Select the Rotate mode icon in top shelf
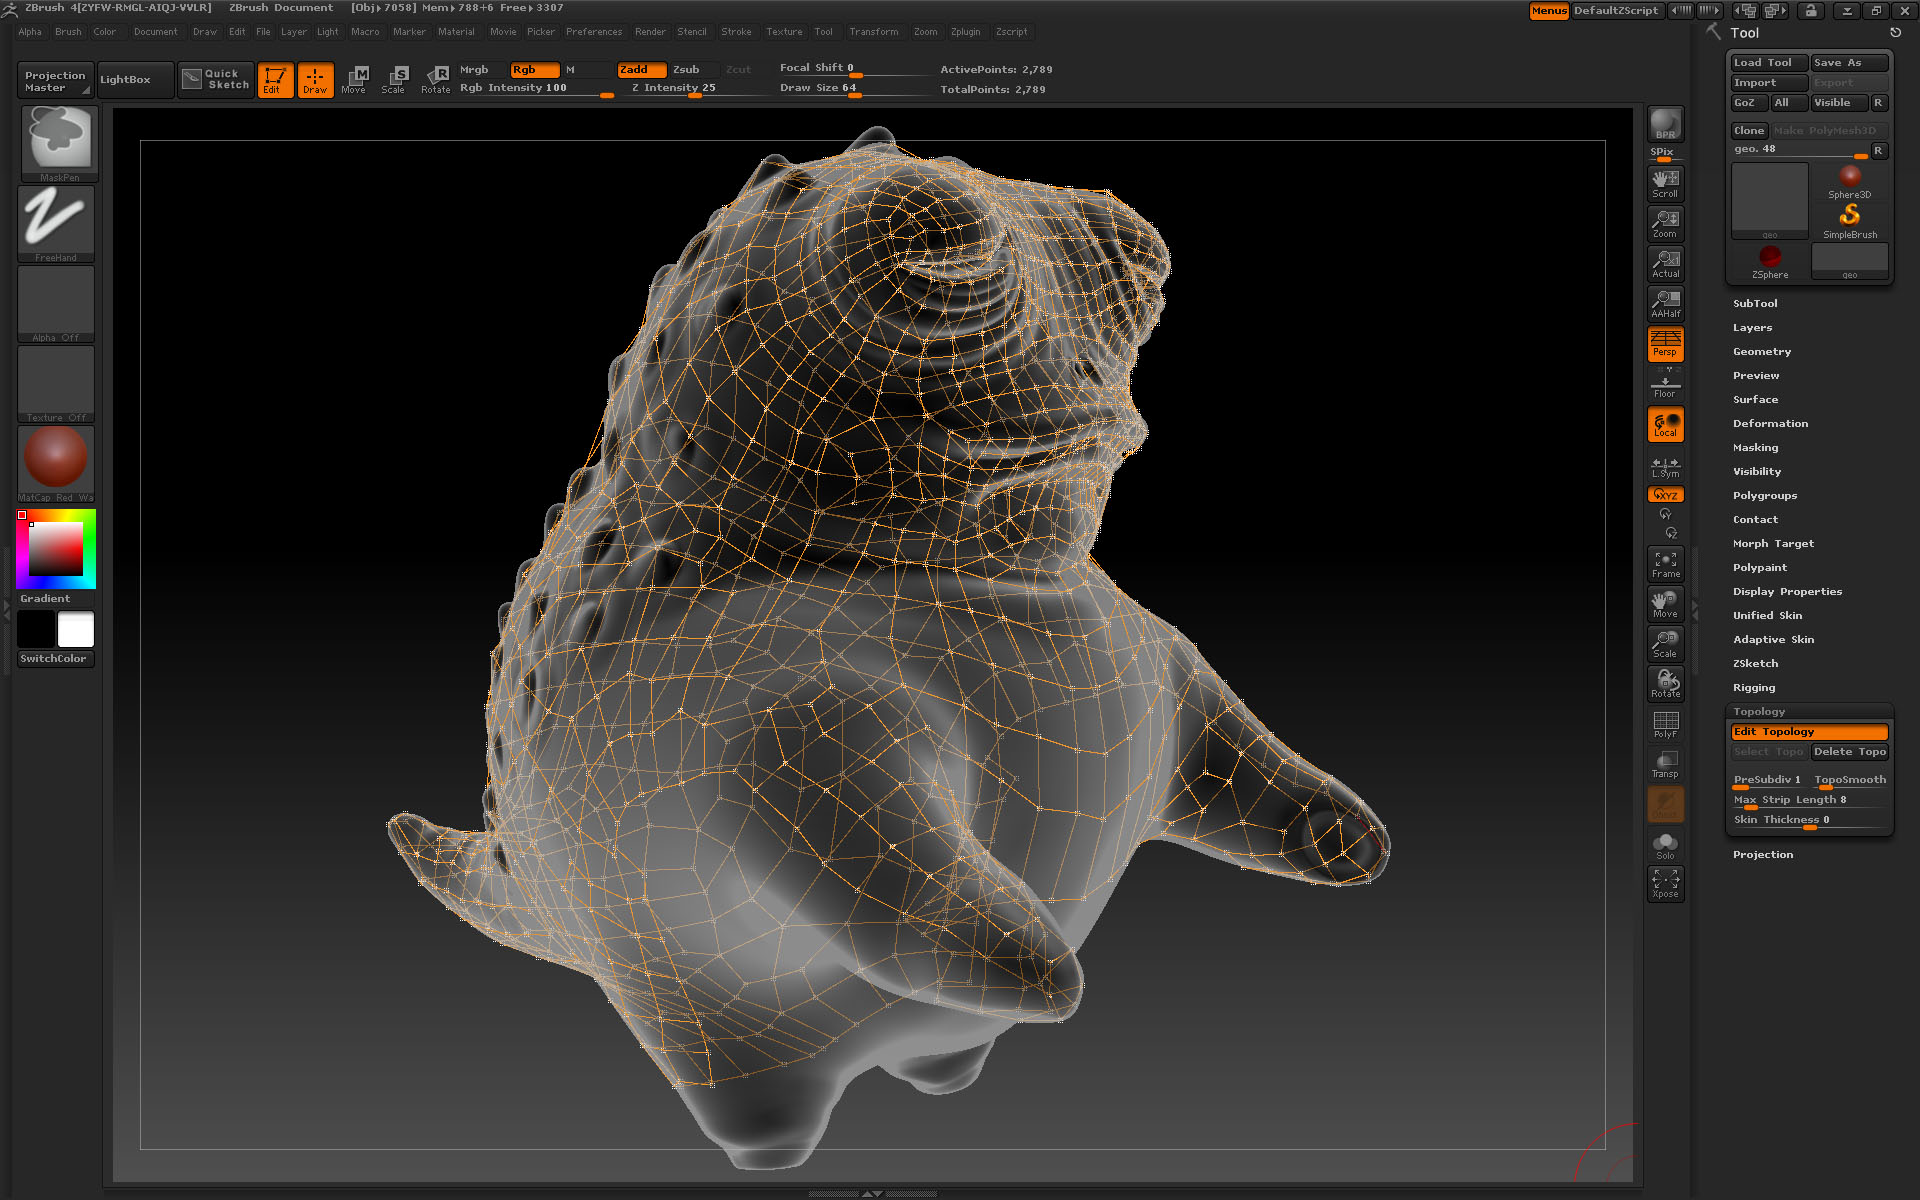This screenshot has width=1920, height=1200. [x=435, y=79]
